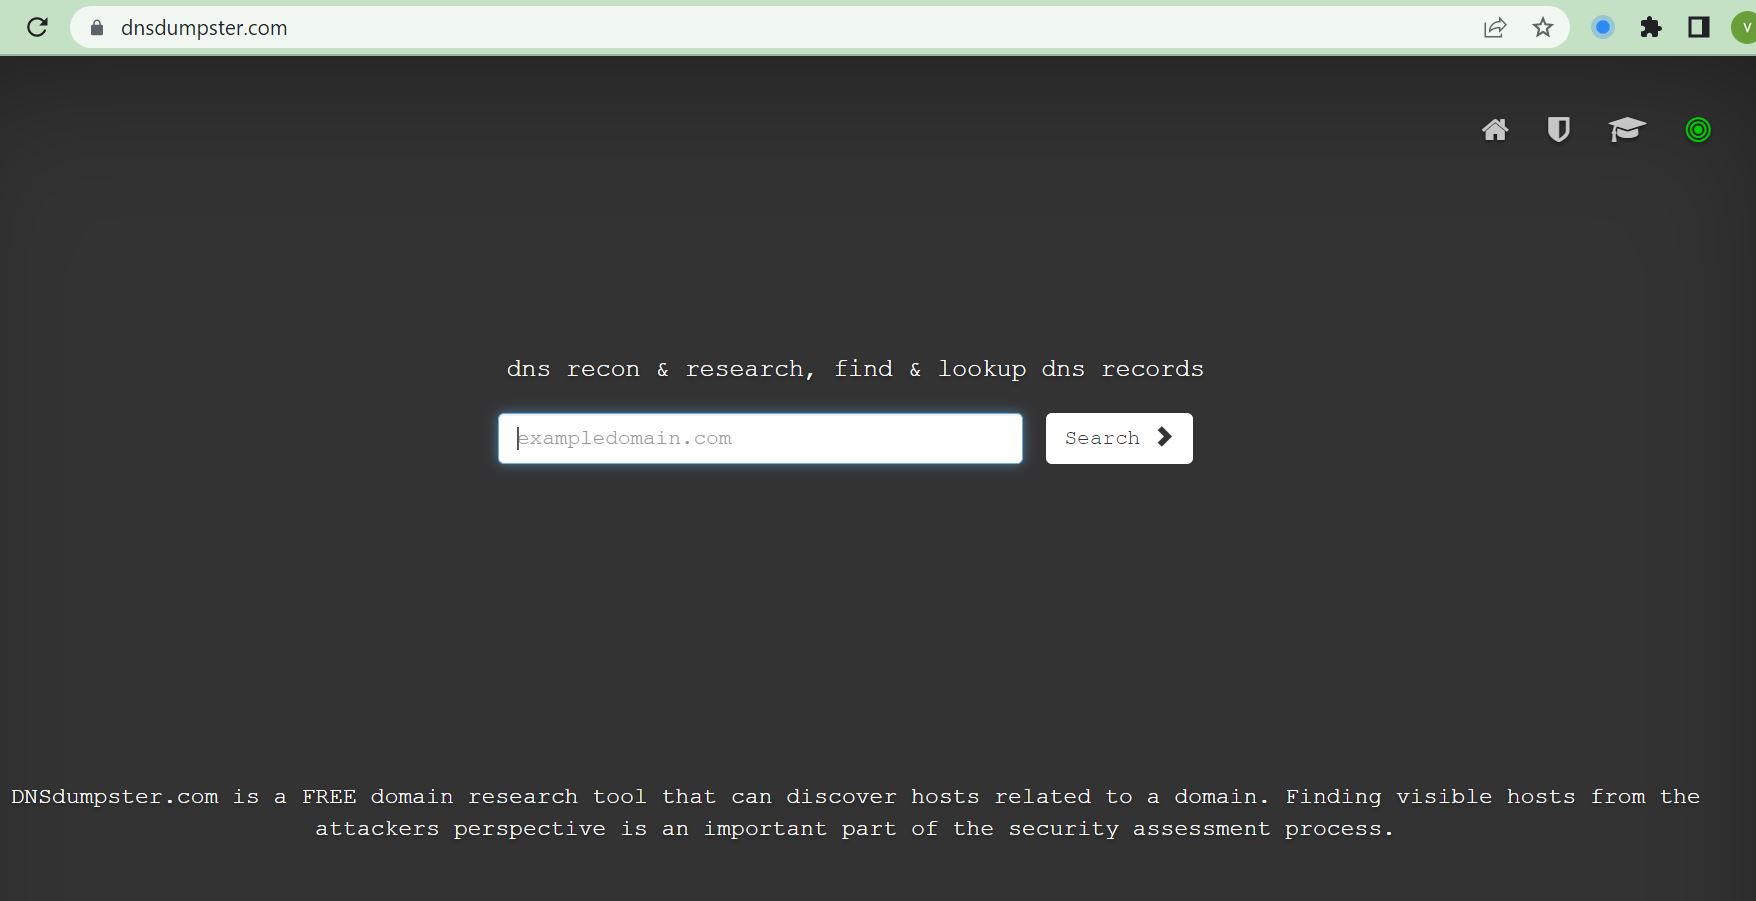The height and width of the screenshot is (901, 1756).
Task: Click the 'dns recon & research' tagline text
Action: (855, 369)
